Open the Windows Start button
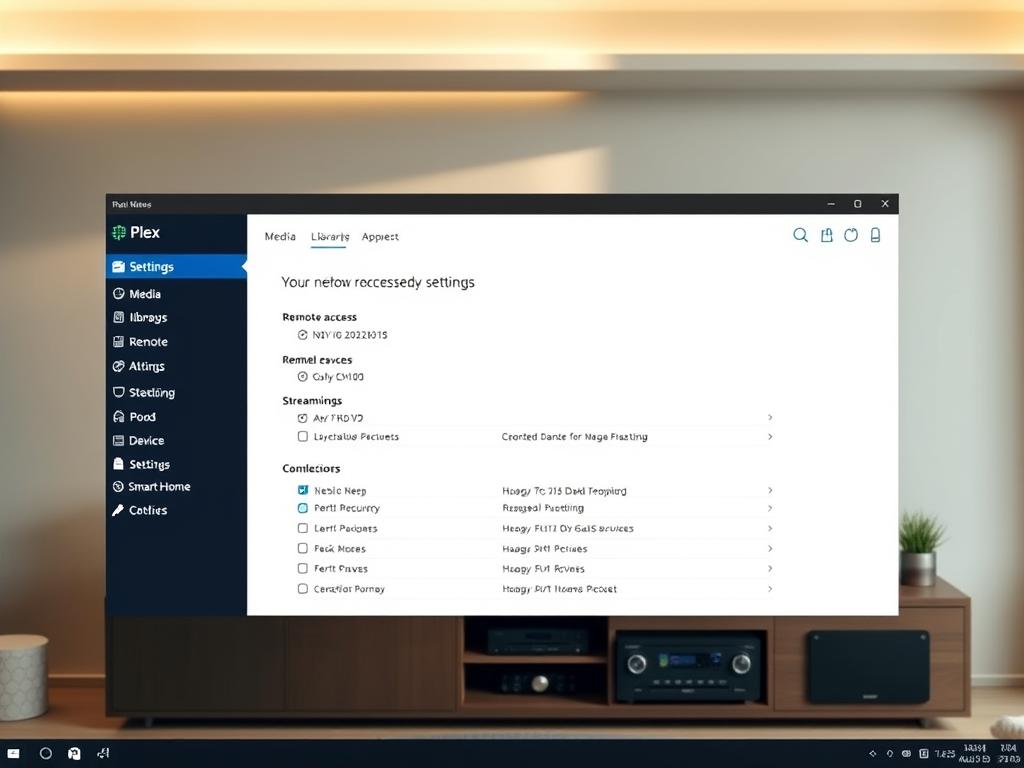Image resolution: width=1024 pixels, height=768 pixels. (x=14, y=754)
